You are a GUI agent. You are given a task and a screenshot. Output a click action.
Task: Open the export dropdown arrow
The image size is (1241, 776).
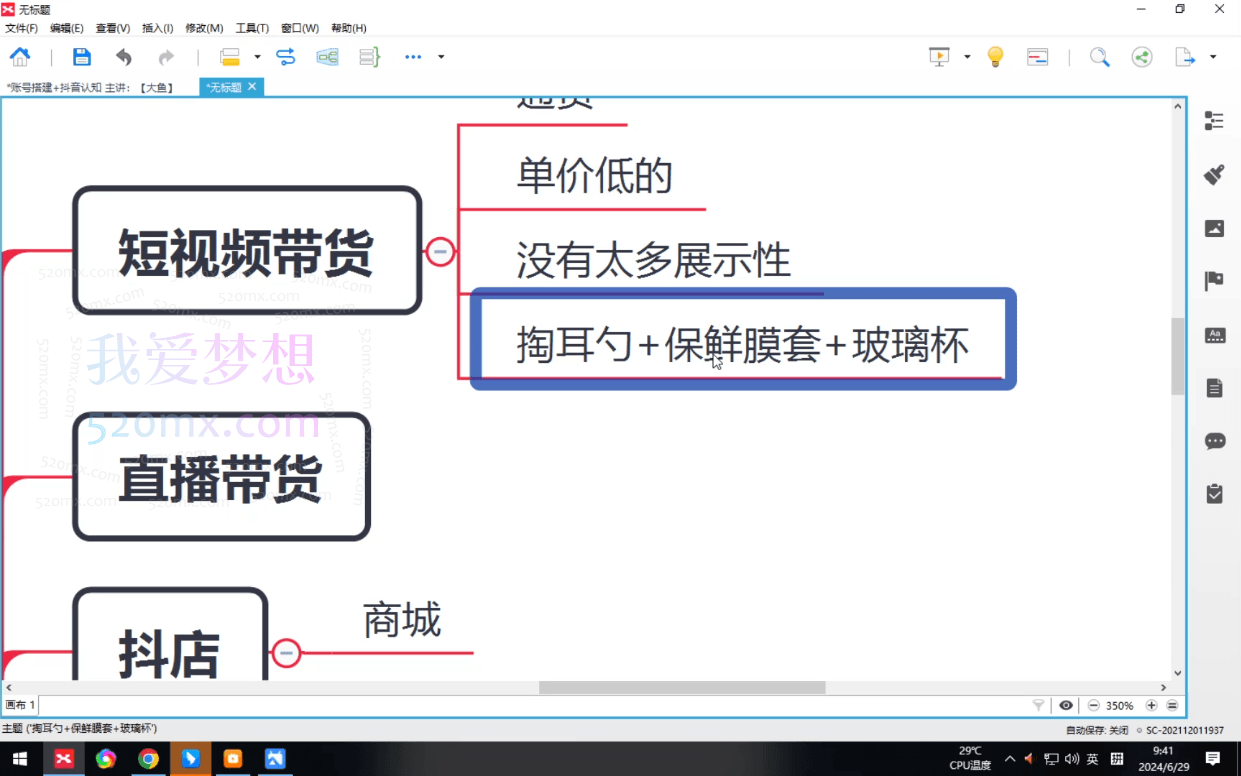pos(1213,57)
